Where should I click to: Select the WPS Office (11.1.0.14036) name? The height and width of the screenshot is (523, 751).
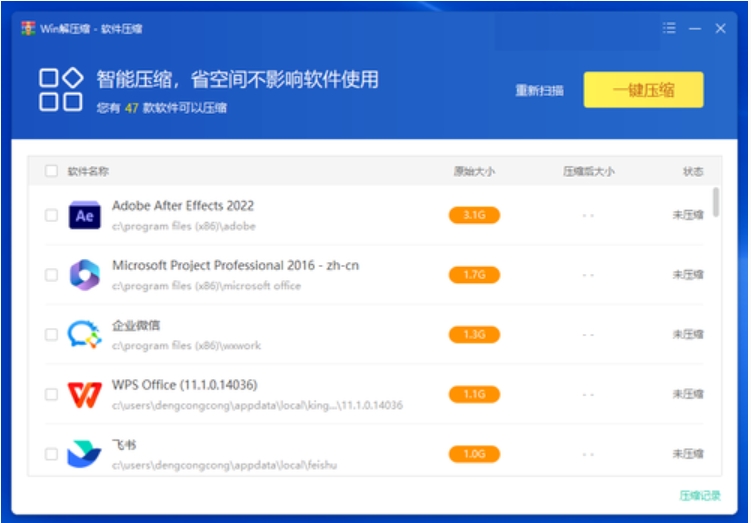coord(184,385)
